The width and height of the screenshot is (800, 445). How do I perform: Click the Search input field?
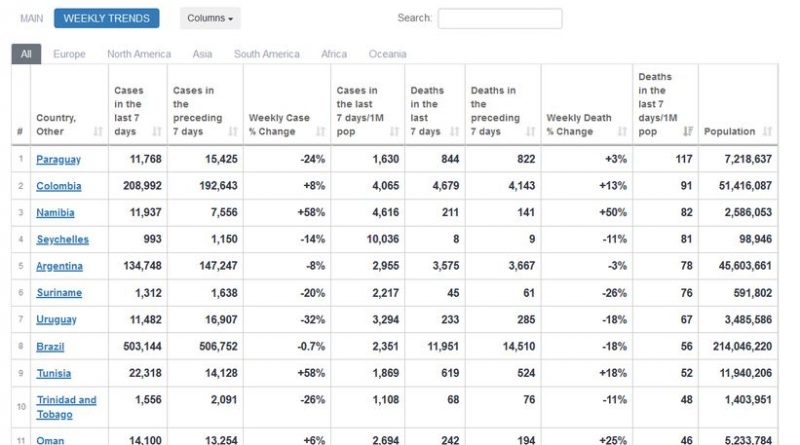(x=499, y=18)
